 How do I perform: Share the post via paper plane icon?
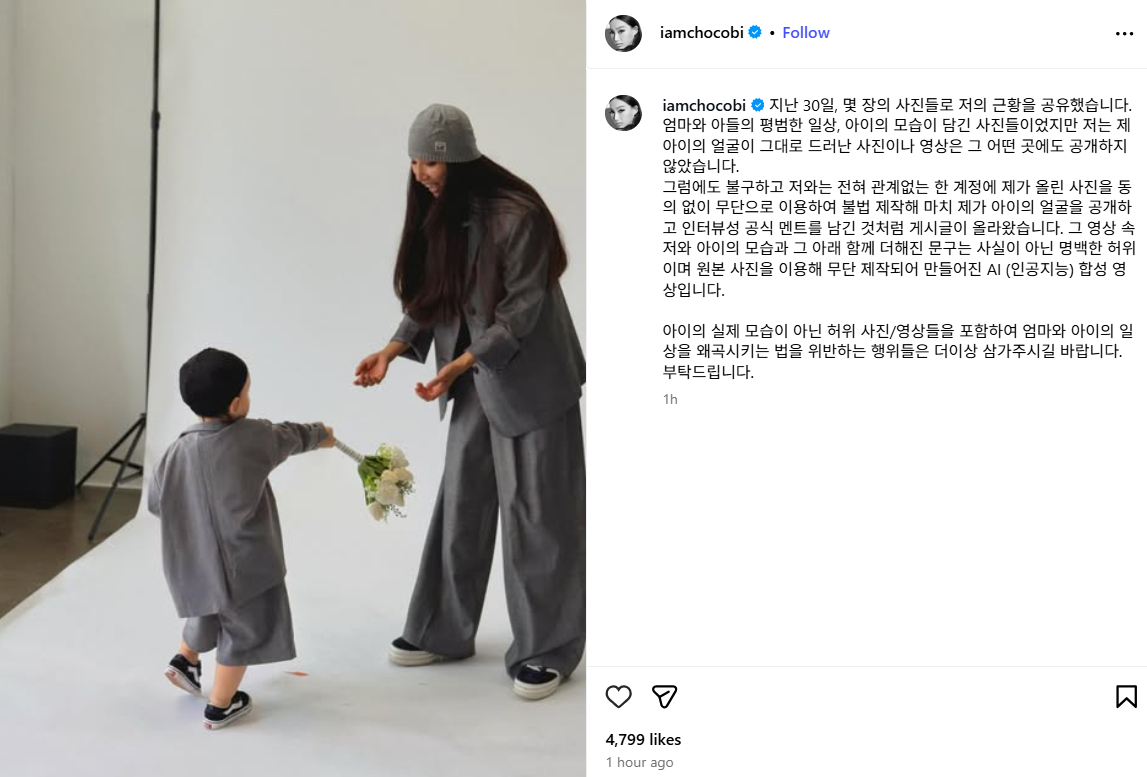tap(664, 697)
